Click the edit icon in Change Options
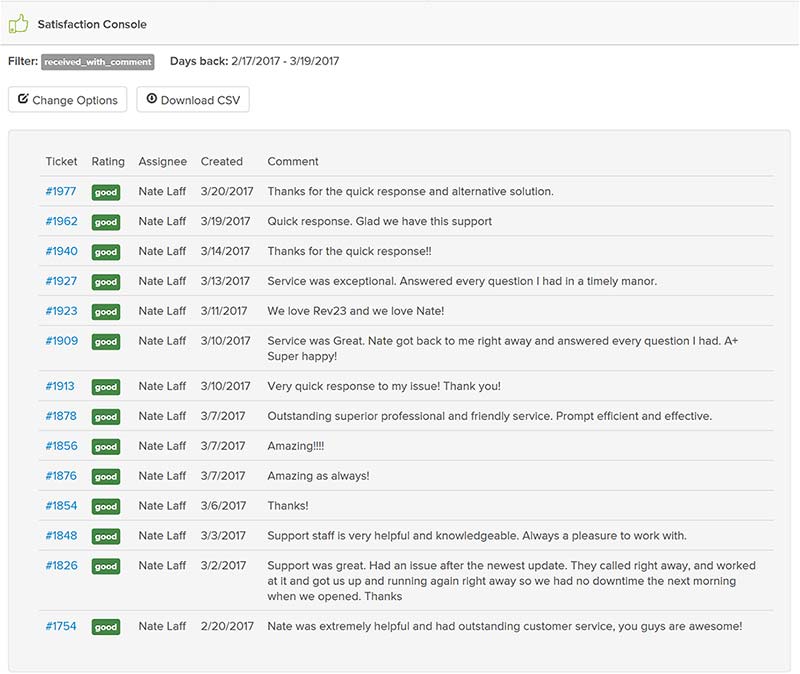Screen dimensions: 800x674 (23, 98)
